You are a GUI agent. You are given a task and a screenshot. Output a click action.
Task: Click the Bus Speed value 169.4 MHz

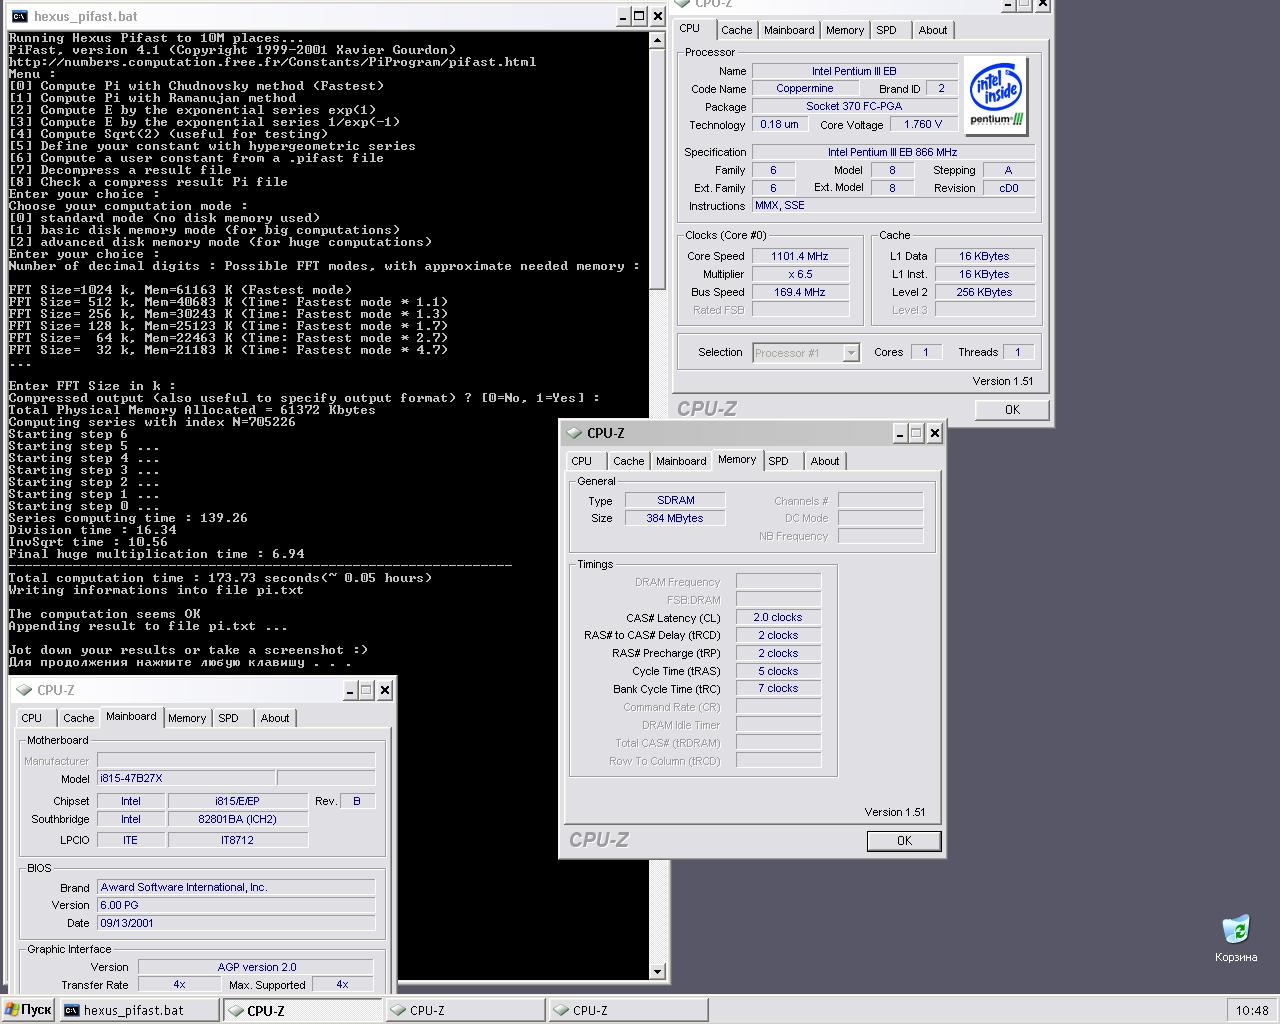point(800,292)
